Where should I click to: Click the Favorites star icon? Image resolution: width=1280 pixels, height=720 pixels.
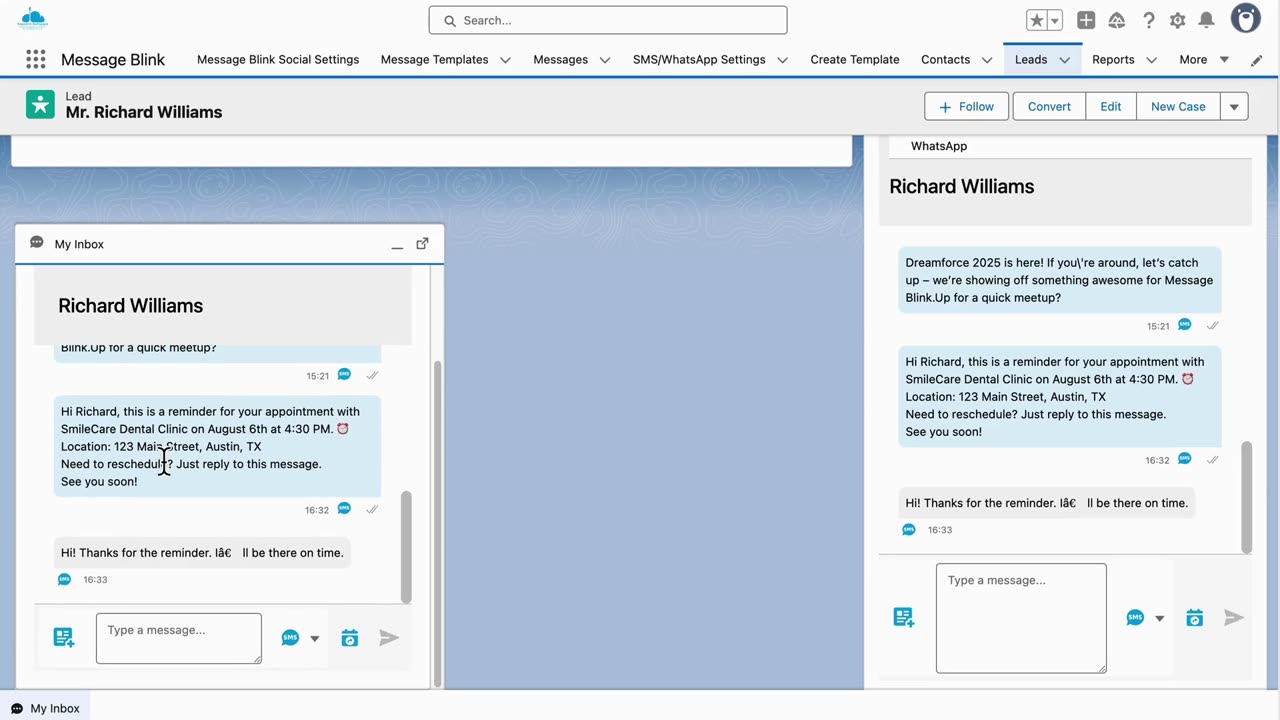[1037, 20]
